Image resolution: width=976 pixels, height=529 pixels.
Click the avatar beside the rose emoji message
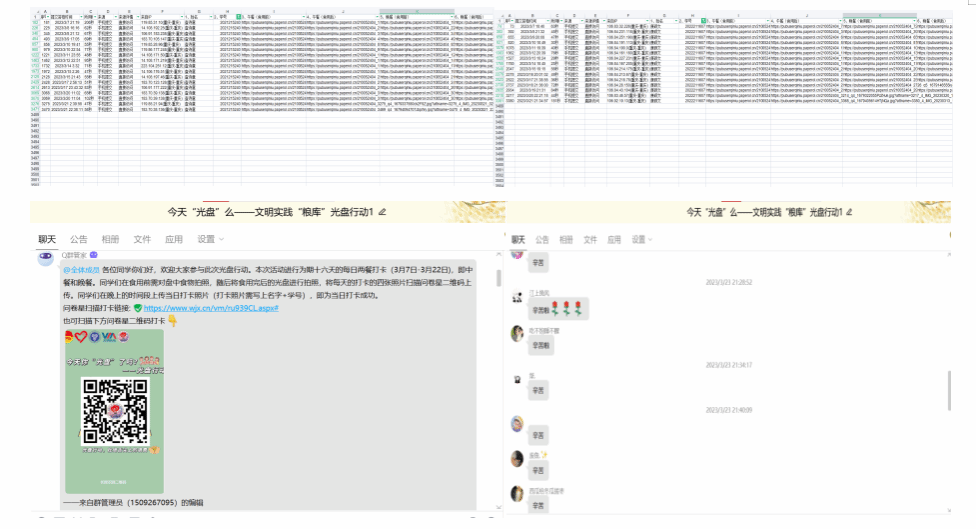tap(517, 299)
